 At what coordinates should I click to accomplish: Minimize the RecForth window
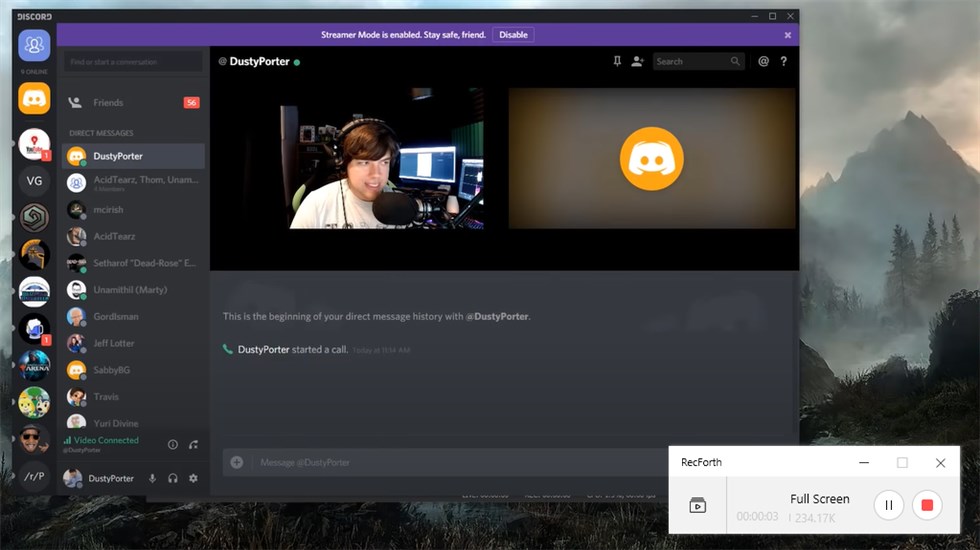pos(864,462)
